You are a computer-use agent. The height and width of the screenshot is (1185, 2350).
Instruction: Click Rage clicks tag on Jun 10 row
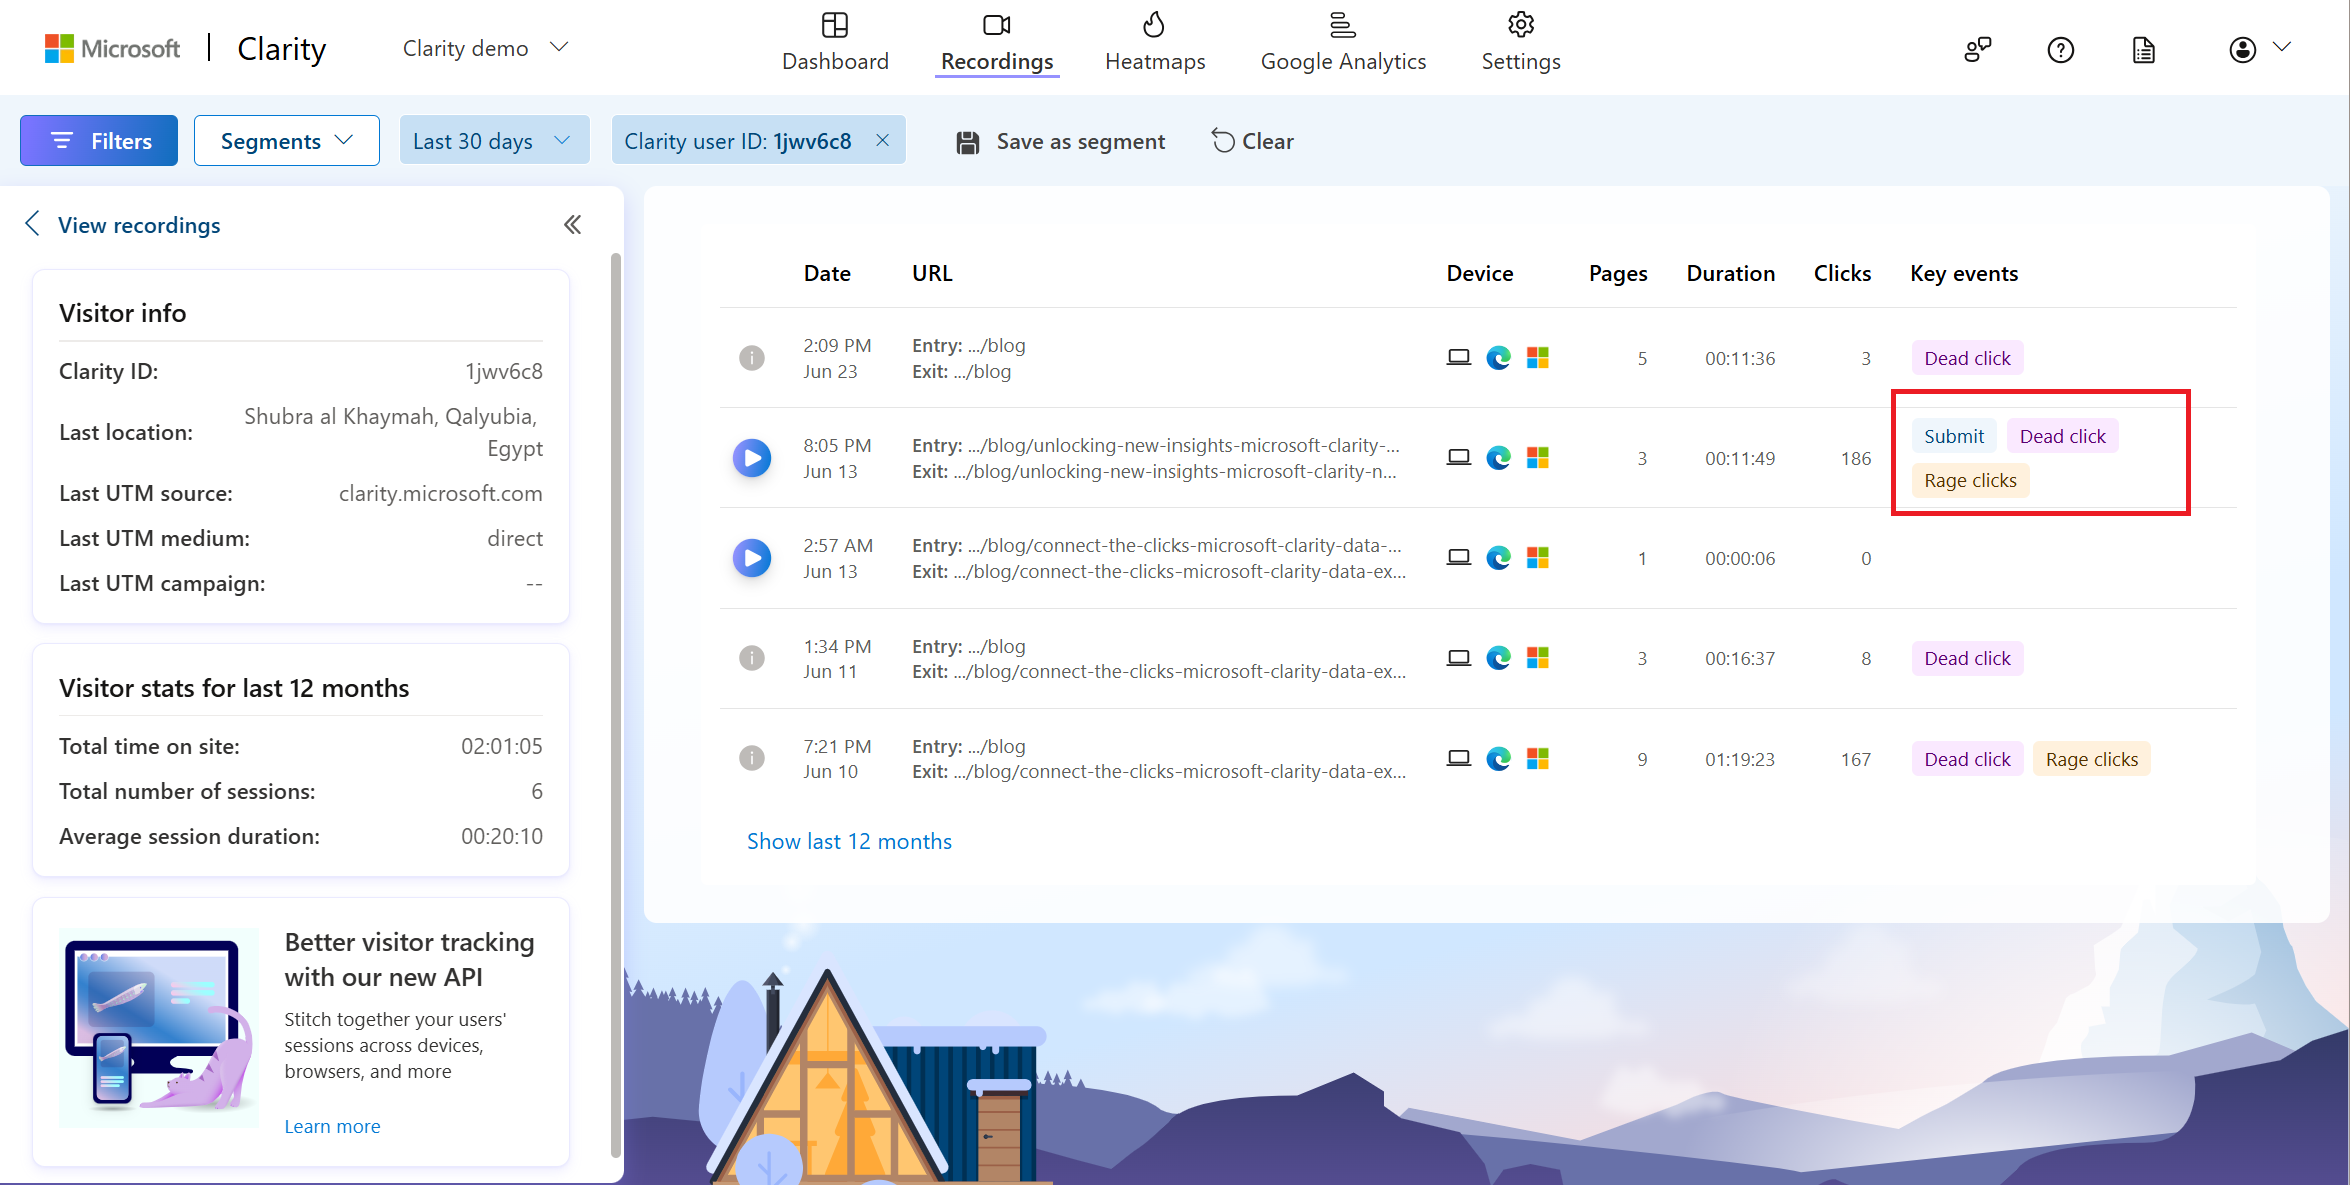(x=2091, y=759)
